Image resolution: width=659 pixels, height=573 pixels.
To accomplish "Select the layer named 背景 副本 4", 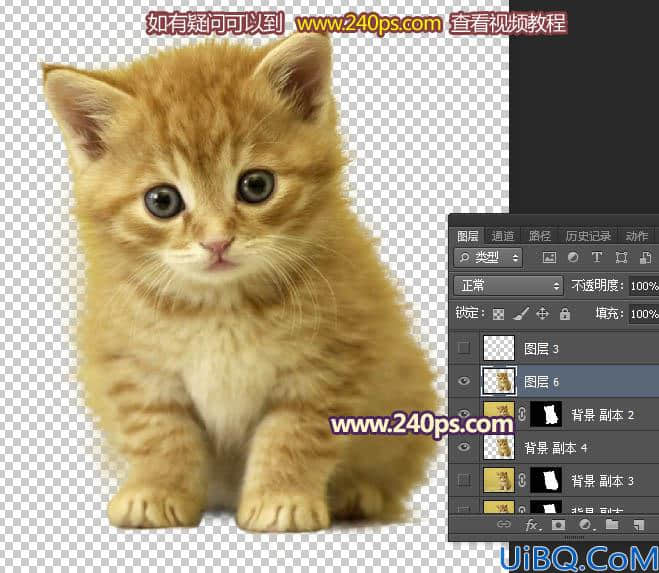I will pos(555,447).
